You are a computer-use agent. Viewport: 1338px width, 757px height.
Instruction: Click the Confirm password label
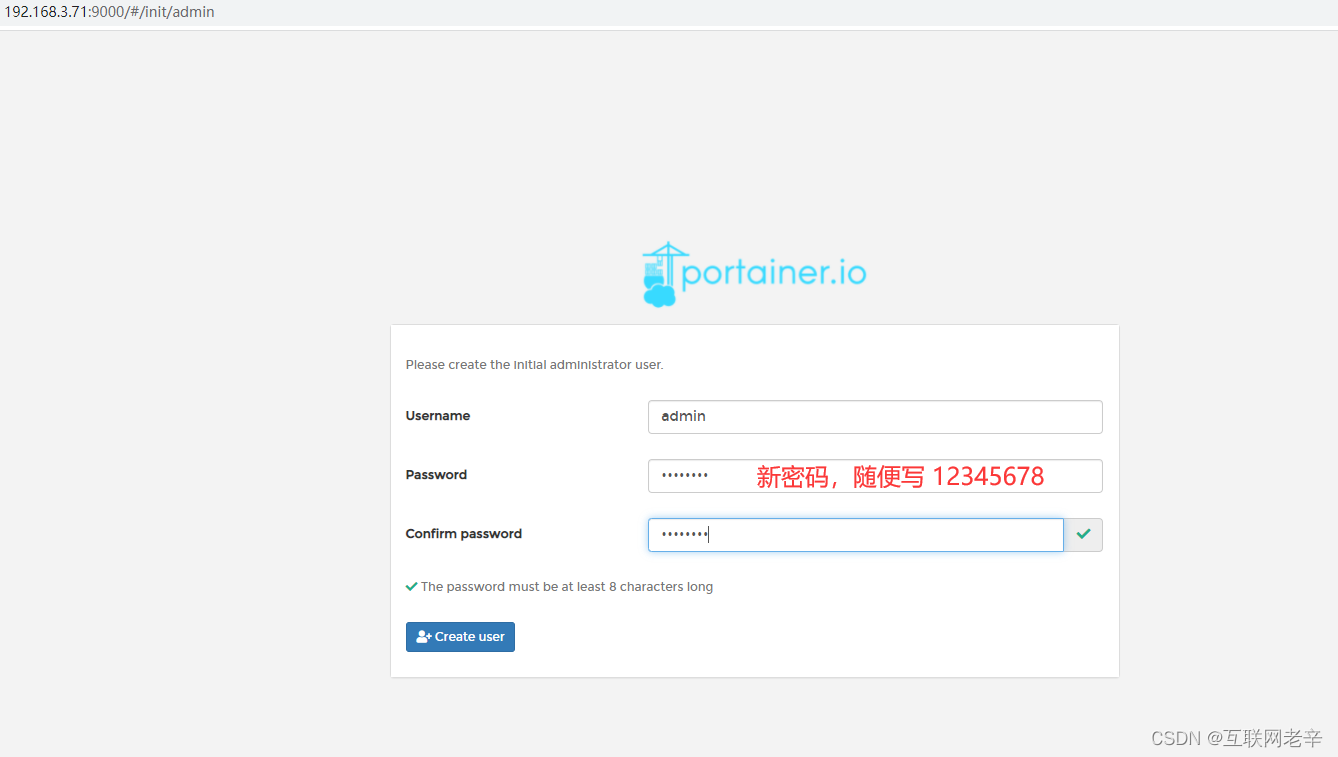coord(464,534)
